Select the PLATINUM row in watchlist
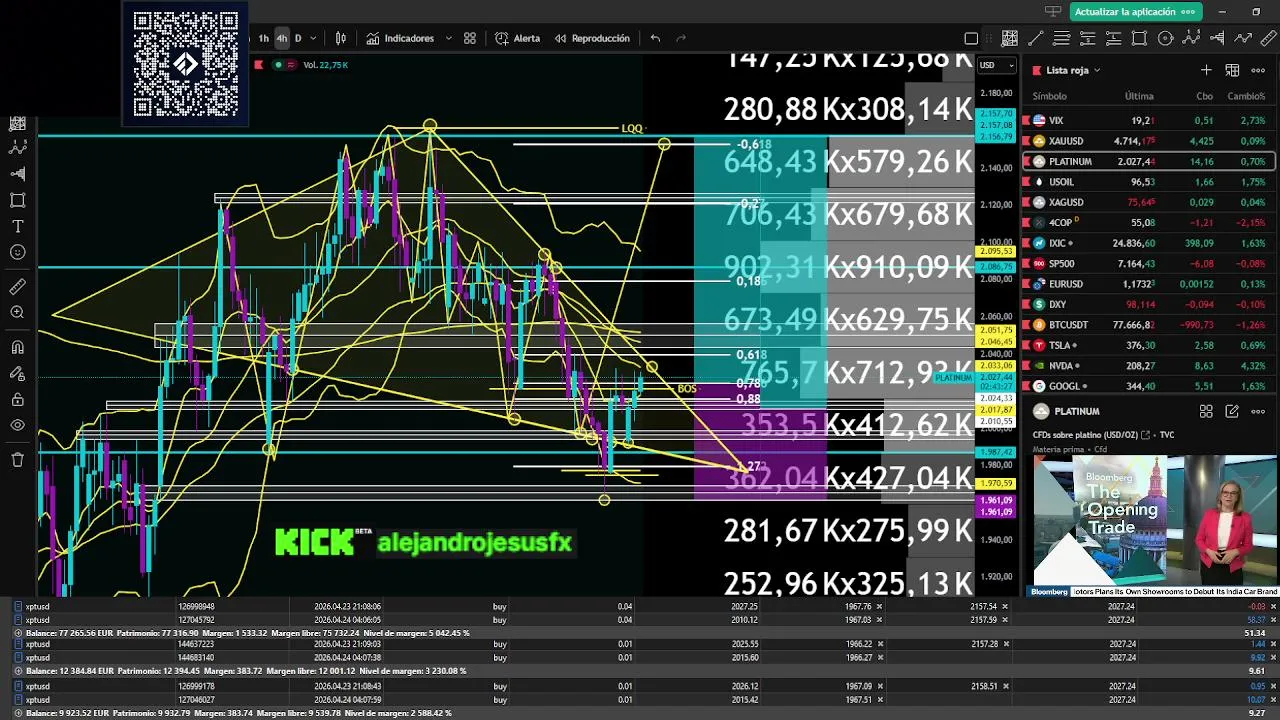 coord(1146,161)
